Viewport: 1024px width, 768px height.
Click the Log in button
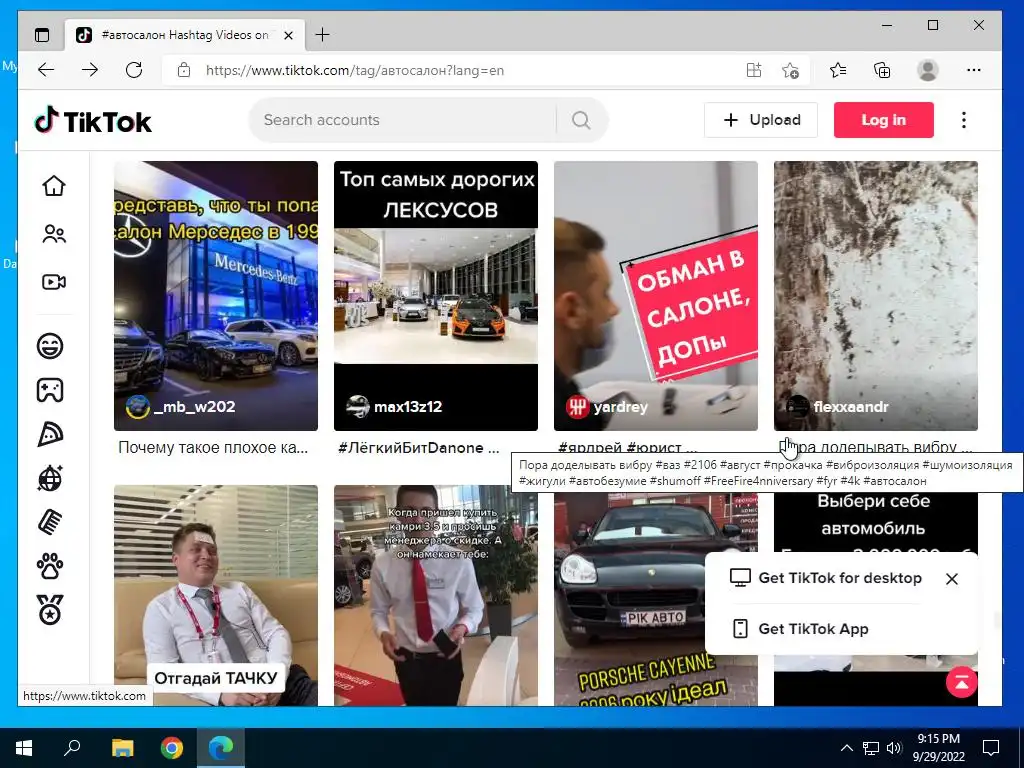[884, 120]
